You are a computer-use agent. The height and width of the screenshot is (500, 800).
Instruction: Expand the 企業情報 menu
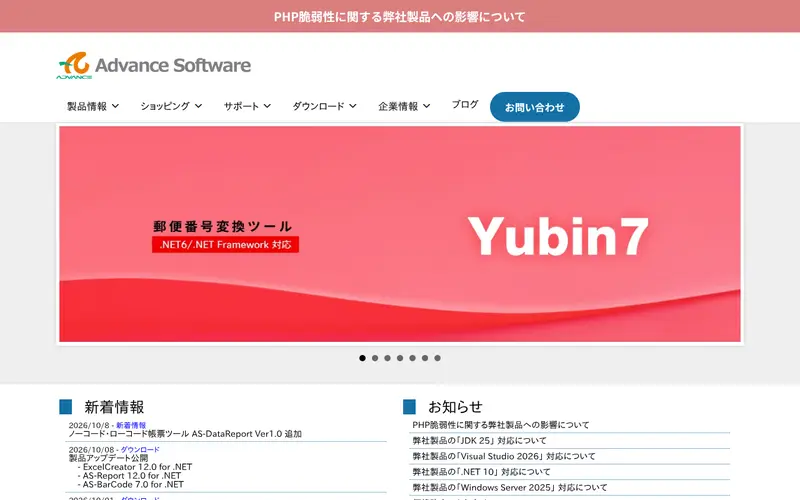[404, 106]
